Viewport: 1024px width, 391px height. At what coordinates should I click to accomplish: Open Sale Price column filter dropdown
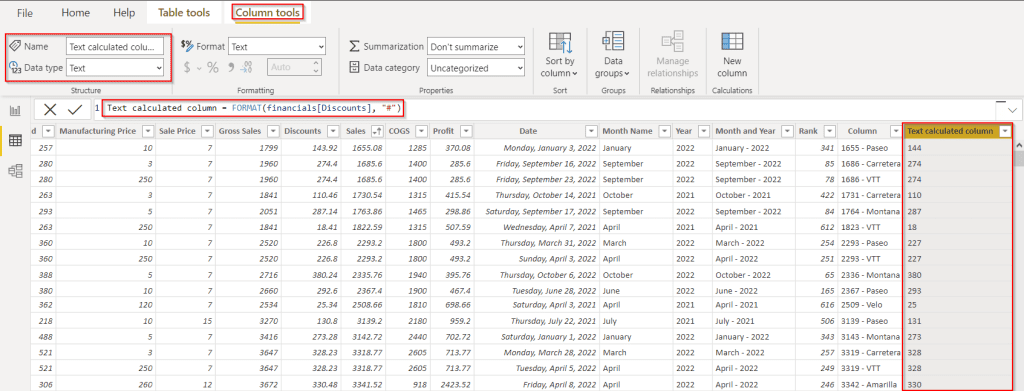(x=207, y=131)
